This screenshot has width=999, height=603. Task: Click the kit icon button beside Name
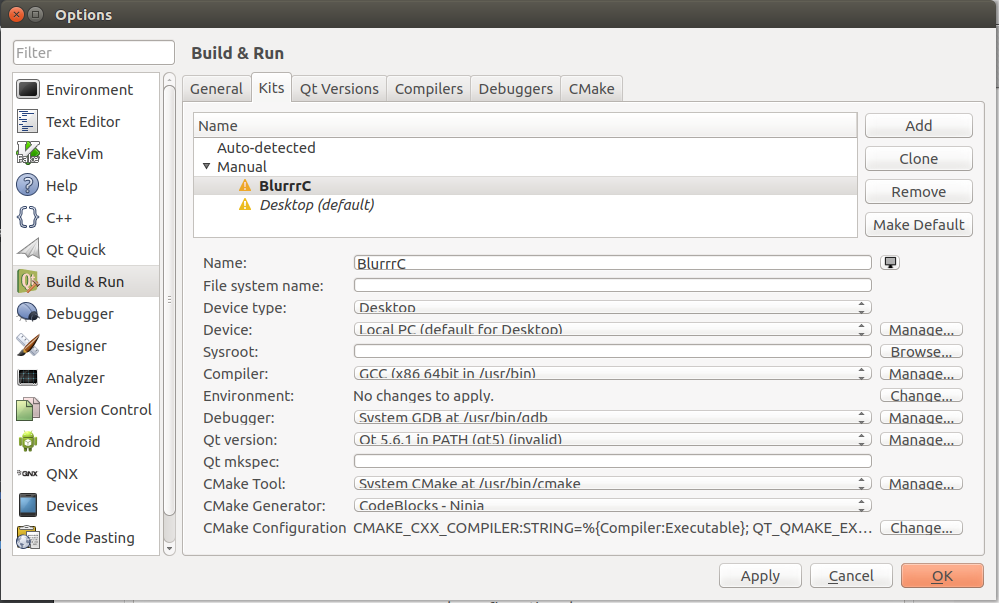(890, 263)
